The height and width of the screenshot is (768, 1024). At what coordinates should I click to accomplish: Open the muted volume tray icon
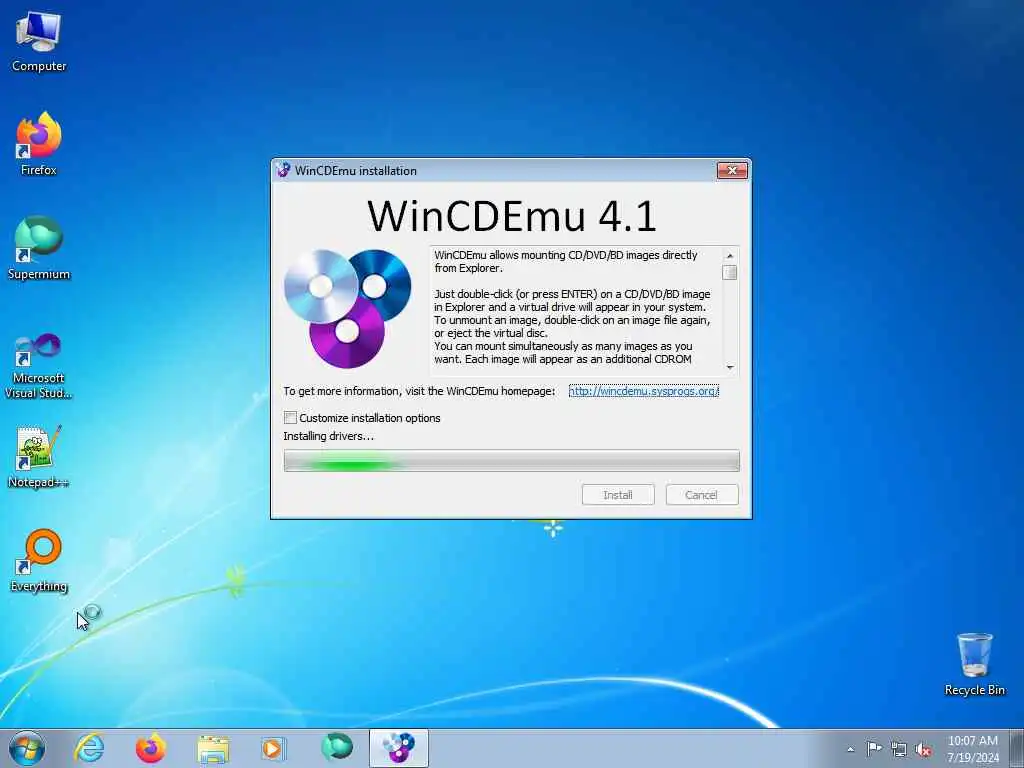(x=923, y=749)
